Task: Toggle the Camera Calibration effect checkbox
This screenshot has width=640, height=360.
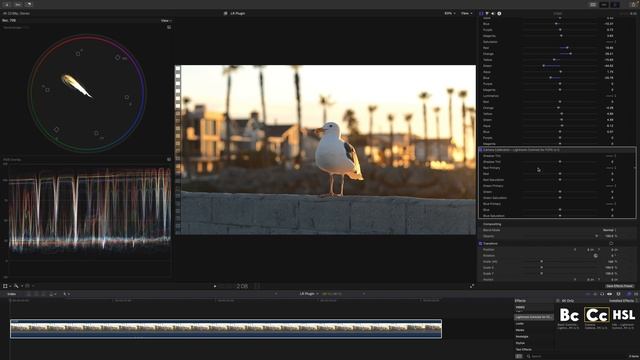Action: (480, 150)
